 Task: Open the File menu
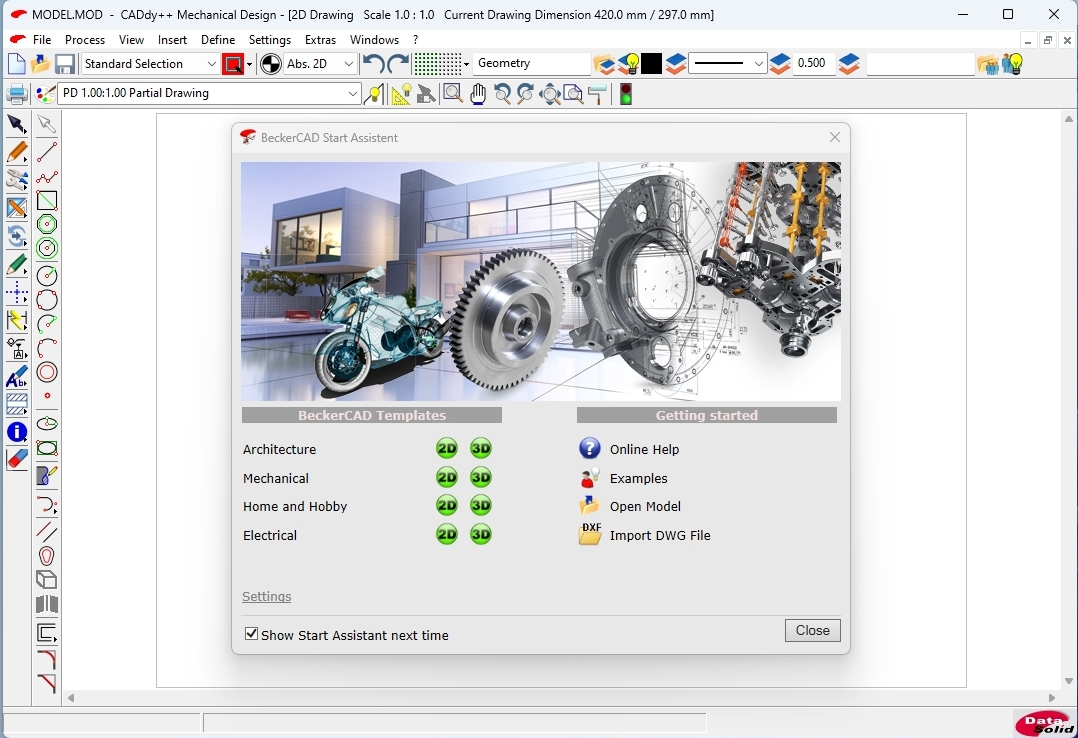(42, 40)
